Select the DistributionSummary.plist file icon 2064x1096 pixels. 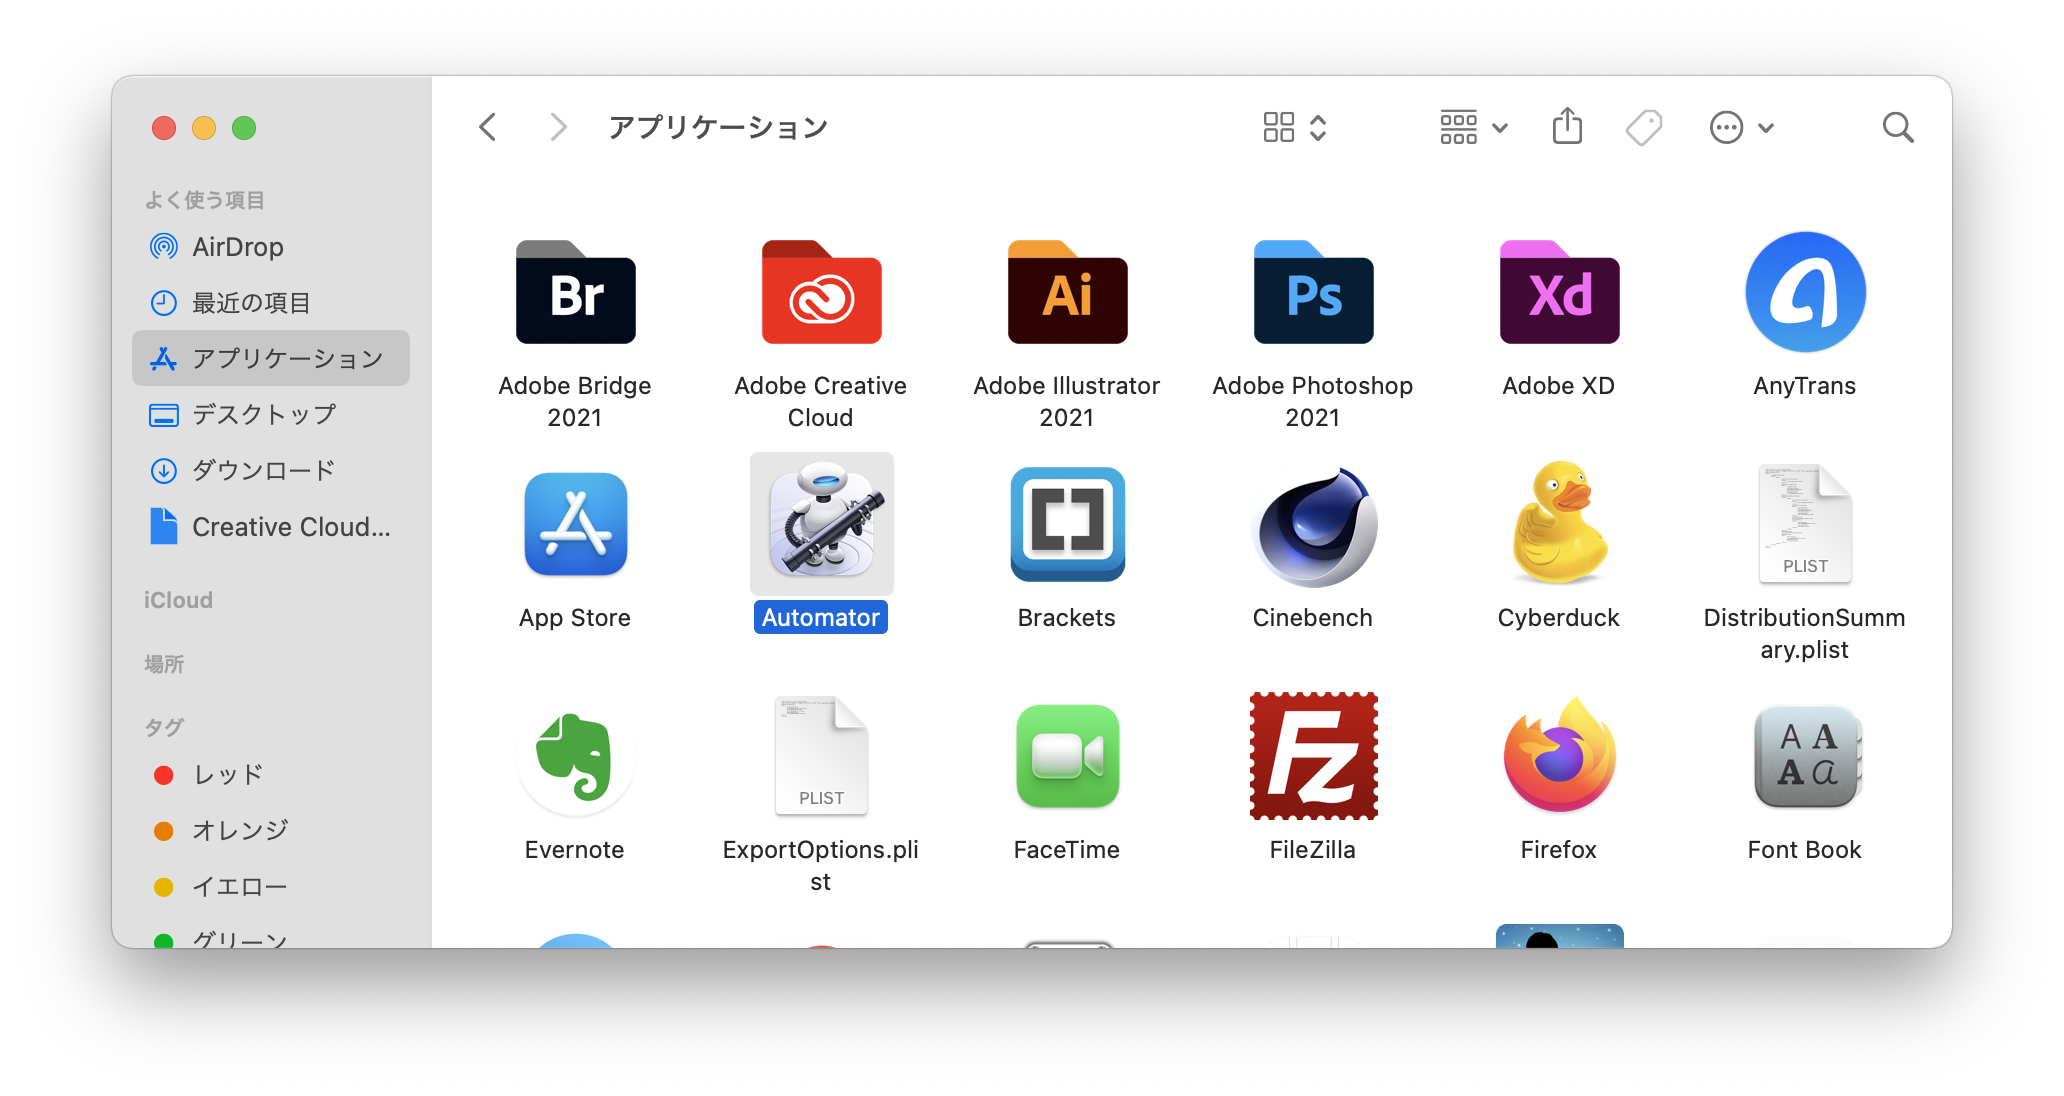1805,524
